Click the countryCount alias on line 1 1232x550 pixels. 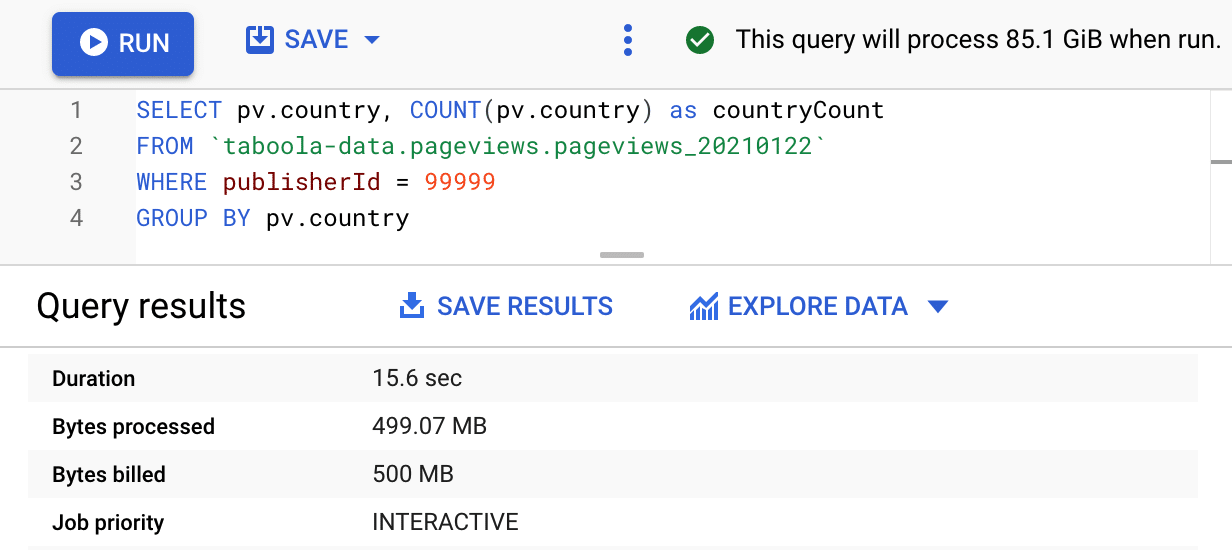798,110
